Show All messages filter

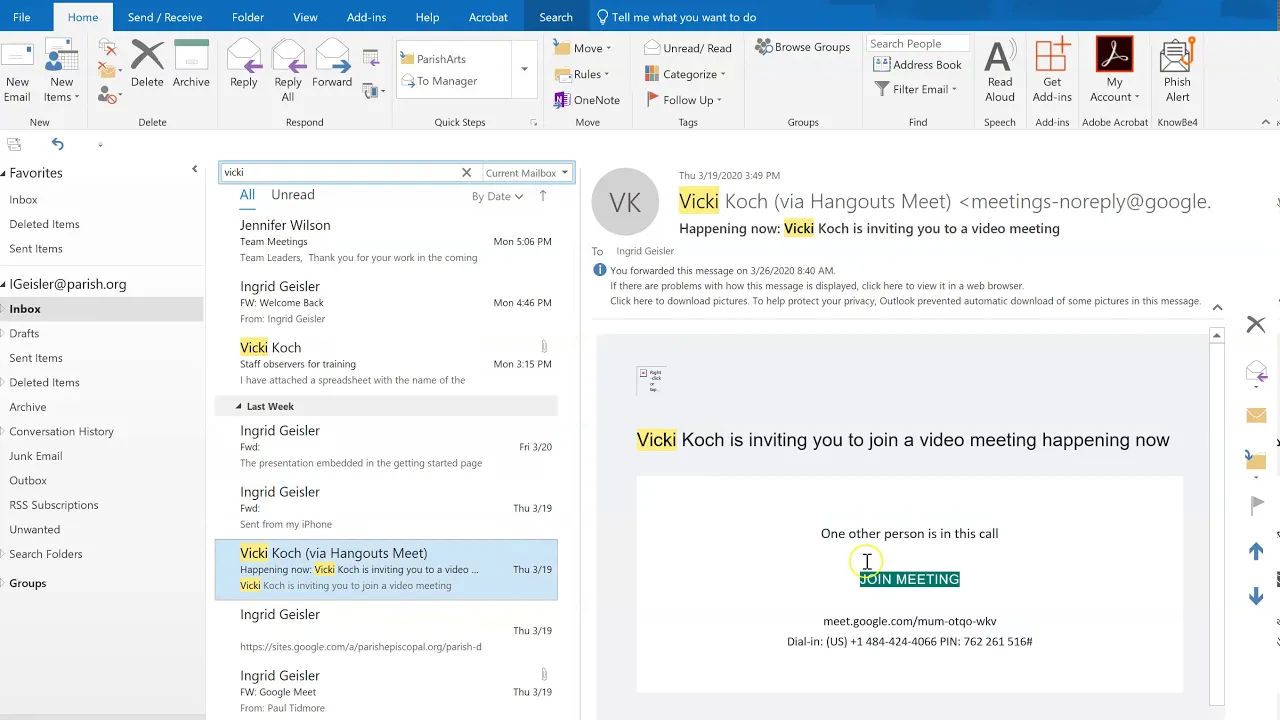tap(247, 195)
